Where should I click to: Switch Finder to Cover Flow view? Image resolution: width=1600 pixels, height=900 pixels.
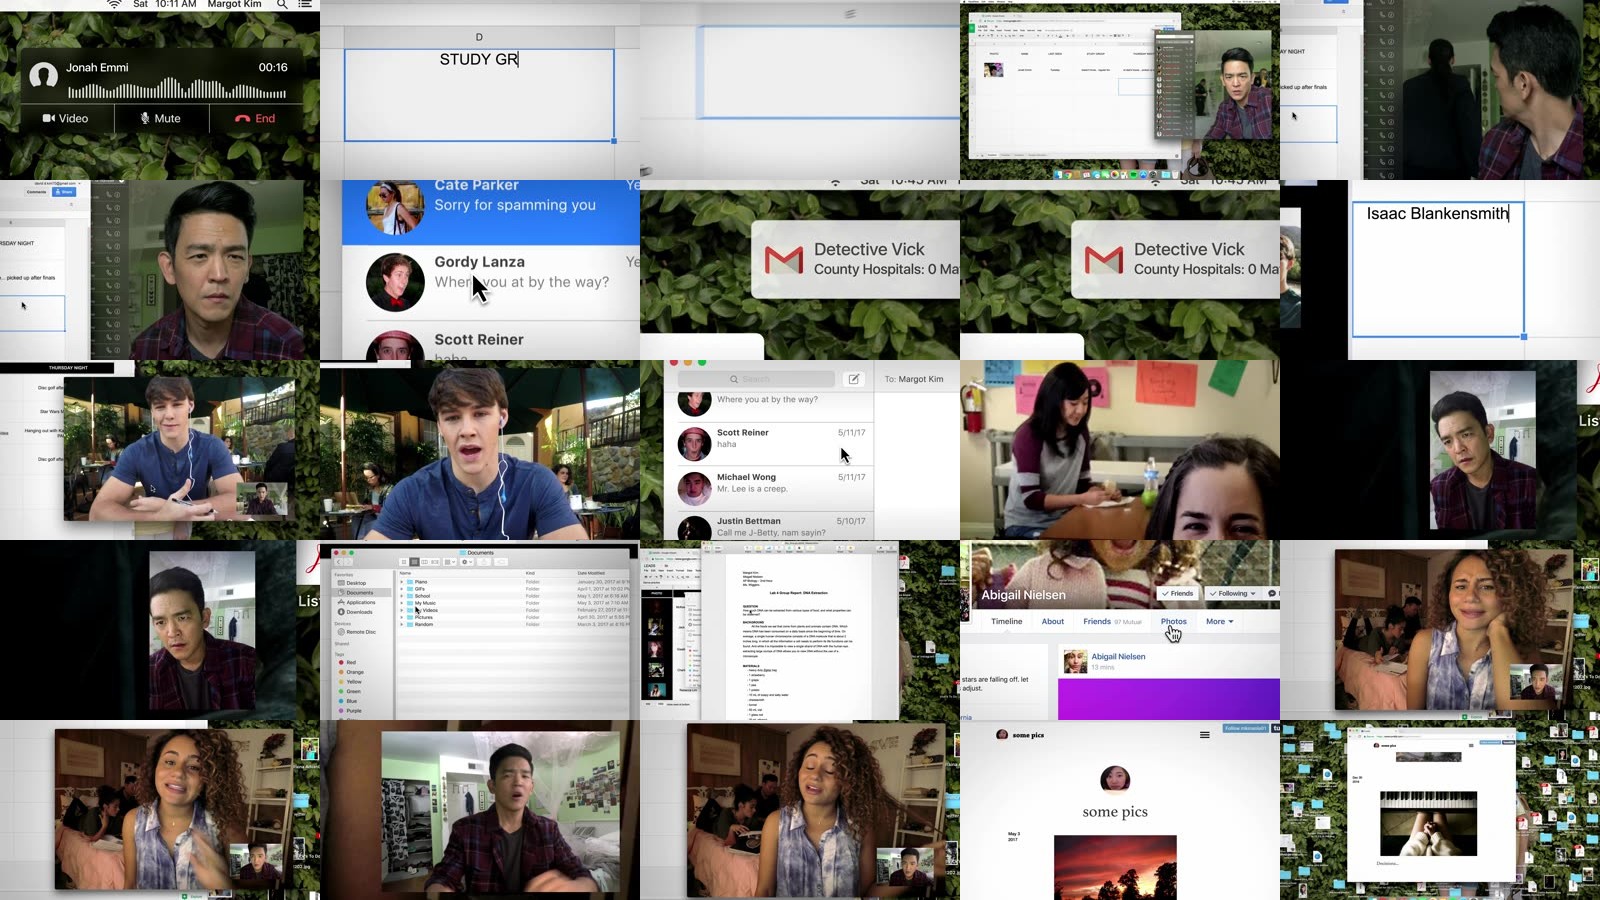435,562
